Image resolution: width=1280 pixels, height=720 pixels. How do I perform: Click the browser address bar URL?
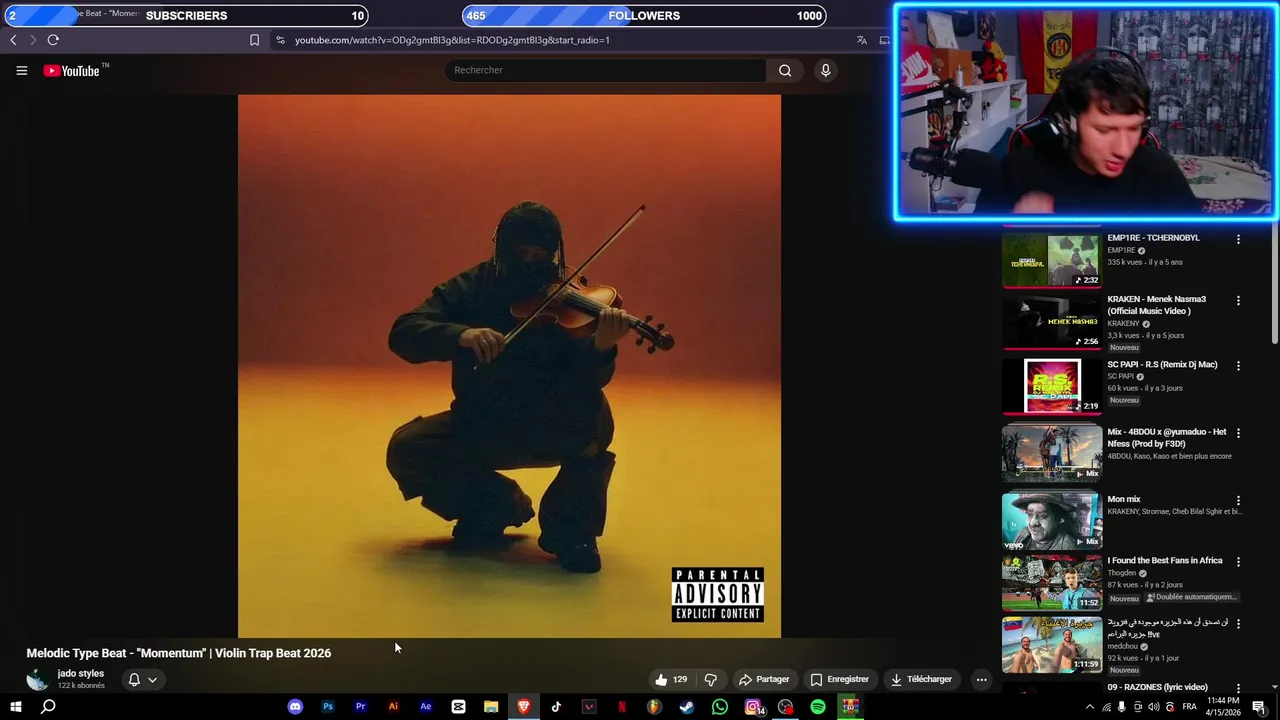pyautogui.click(x=452, y=40)
